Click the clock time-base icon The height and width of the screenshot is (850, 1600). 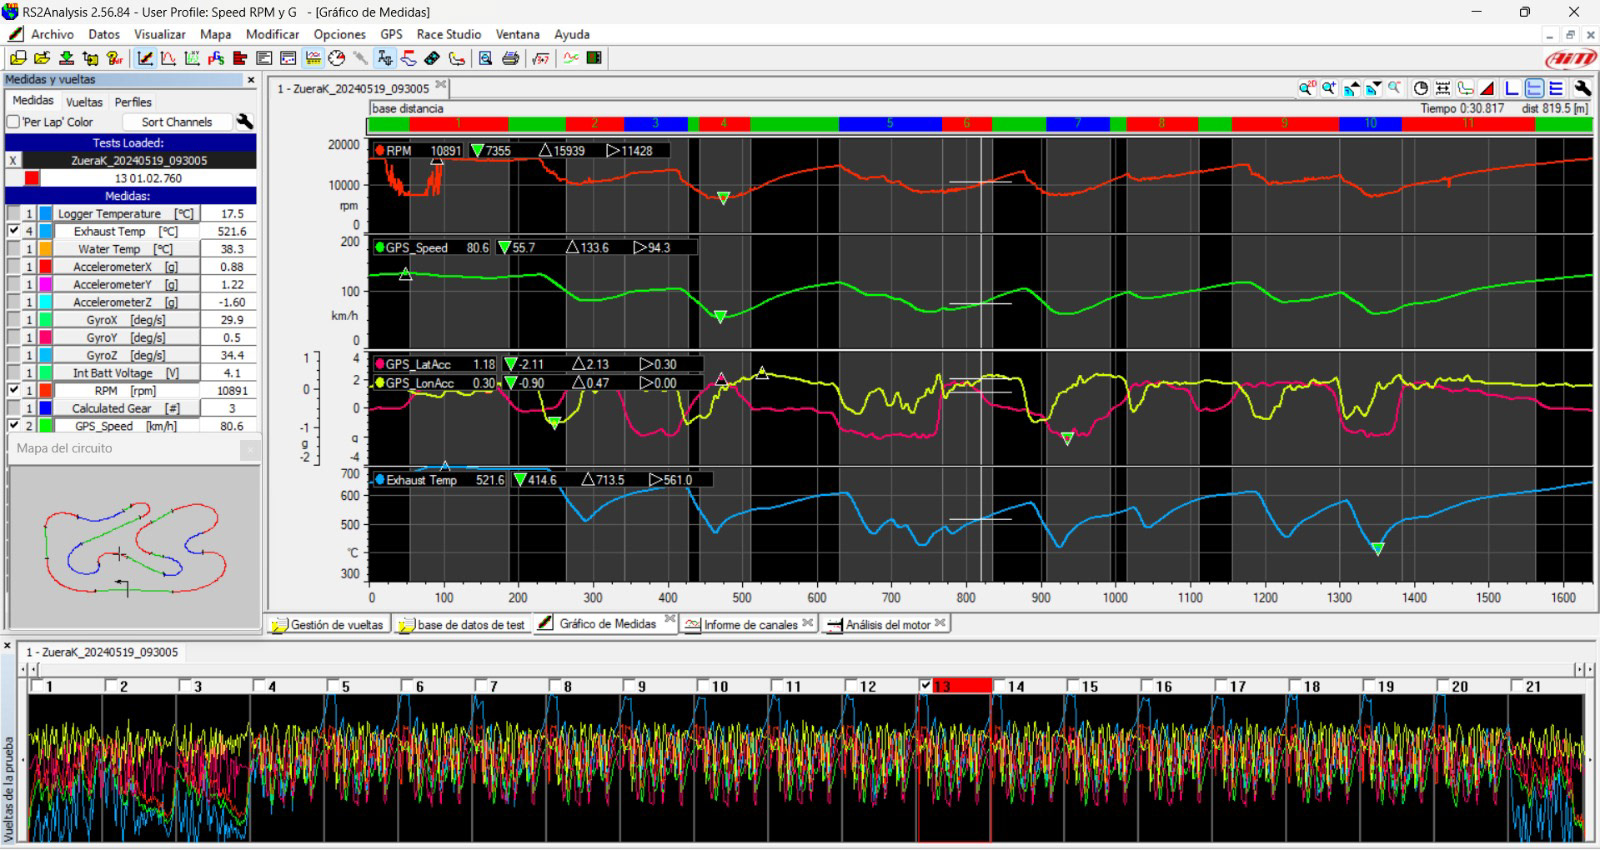coord(1420,88)
